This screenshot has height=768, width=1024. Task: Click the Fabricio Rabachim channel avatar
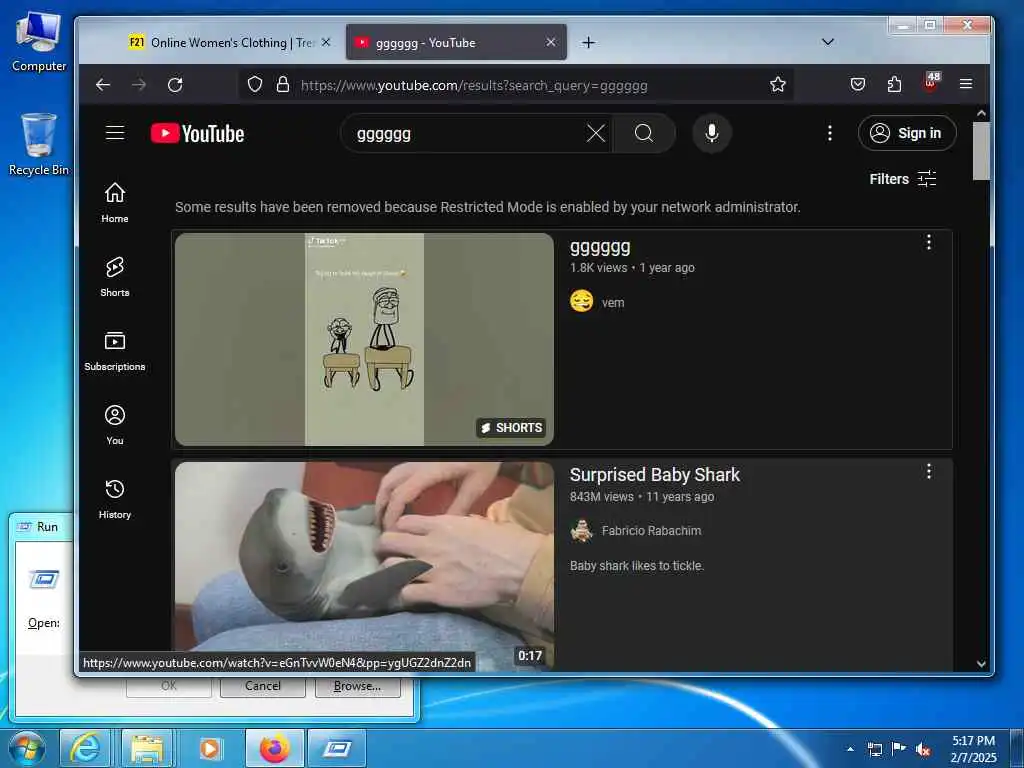tap(581, 530)
